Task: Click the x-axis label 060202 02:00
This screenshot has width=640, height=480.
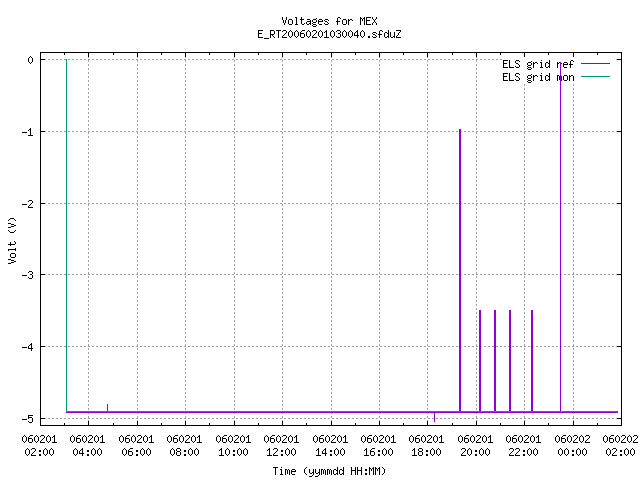Action: (620, 446)
